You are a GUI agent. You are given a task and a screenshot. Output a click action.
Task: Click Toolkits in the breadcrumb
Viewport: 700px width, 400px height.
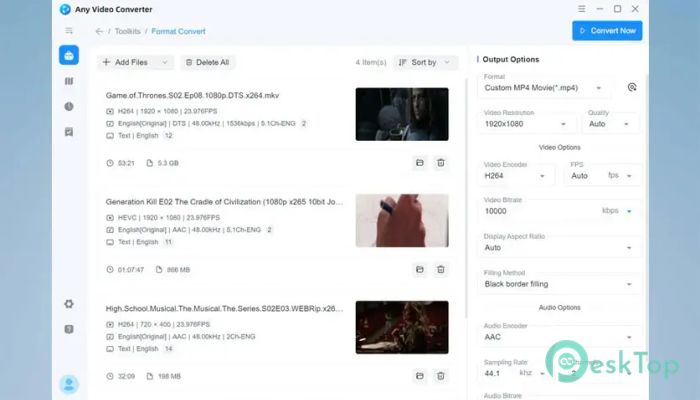click(128, 31)
